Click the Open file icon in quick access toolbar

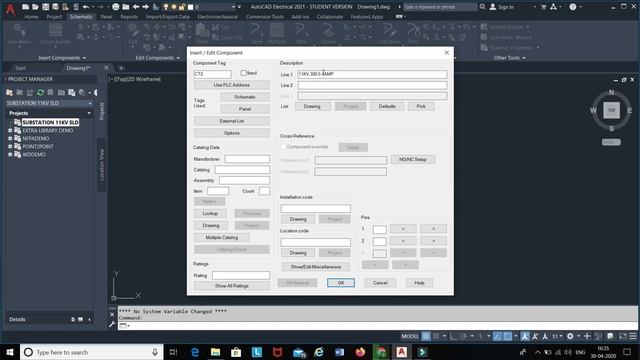[x=36, y=7]
